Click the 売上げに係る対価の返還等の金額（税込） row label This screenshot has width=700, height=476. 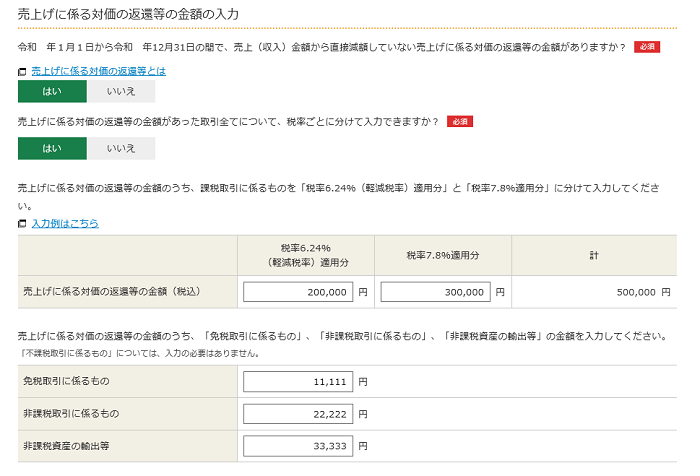pyautogui.click(x=112, y=292)
